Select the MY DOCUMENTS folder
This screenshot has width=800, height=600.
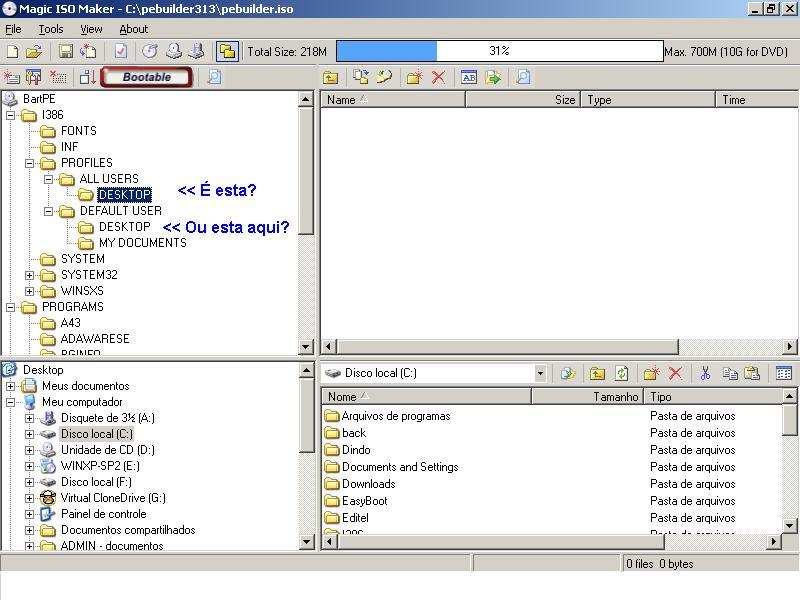tap(143, 243)
